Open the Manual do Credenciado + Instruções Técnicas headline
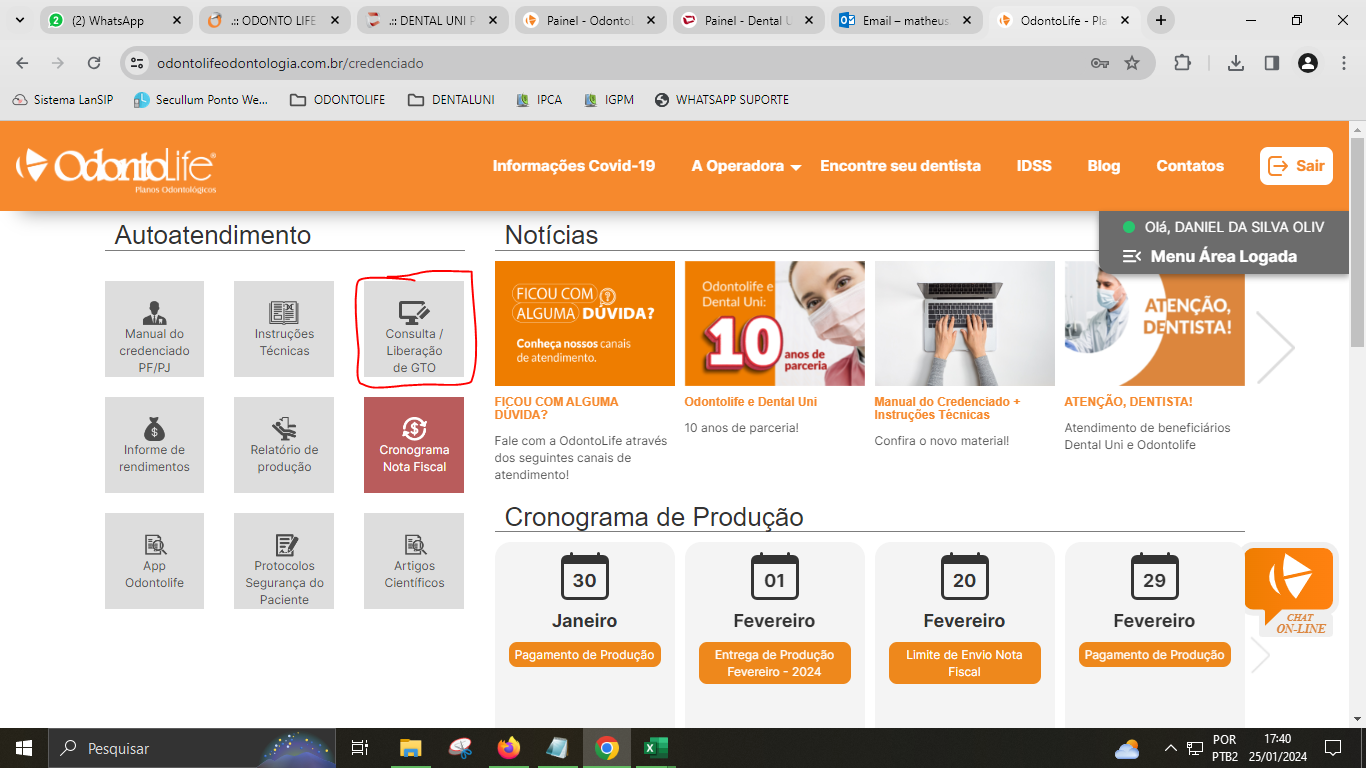Viewport: 1366px width, 768px height. 947,408
